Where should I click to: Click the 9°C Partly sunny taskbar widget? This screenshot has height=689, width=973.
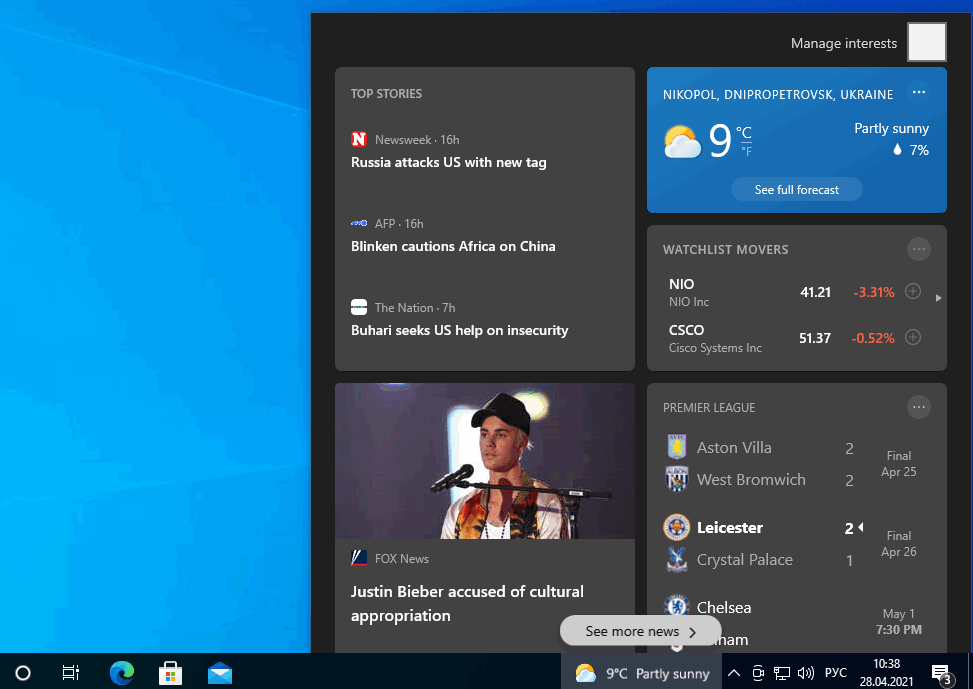[x=642, y=673]
